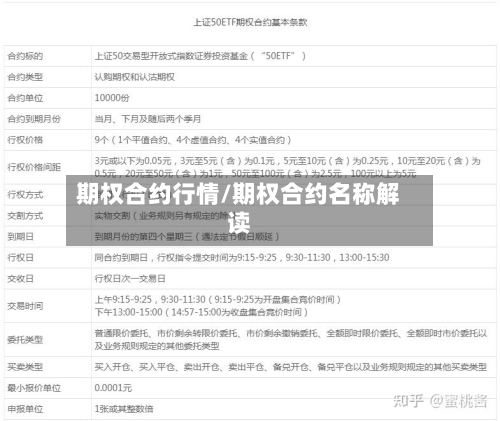
Task: Select the "交割方式" row label
Action: 25,216
